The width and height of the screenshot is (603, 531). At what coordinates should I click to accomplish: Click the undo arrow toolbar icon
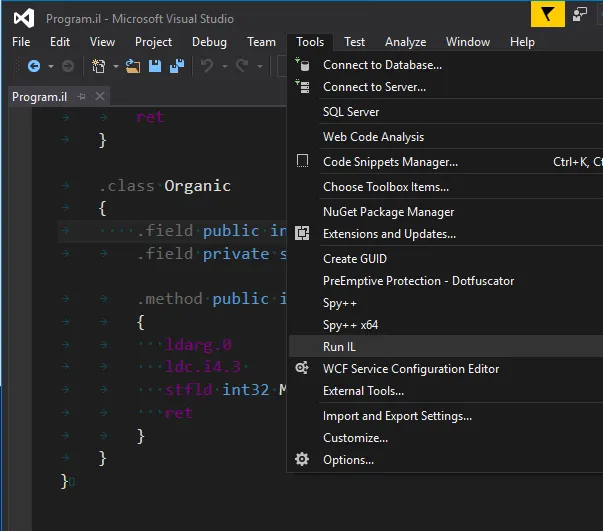pos(207,66)
